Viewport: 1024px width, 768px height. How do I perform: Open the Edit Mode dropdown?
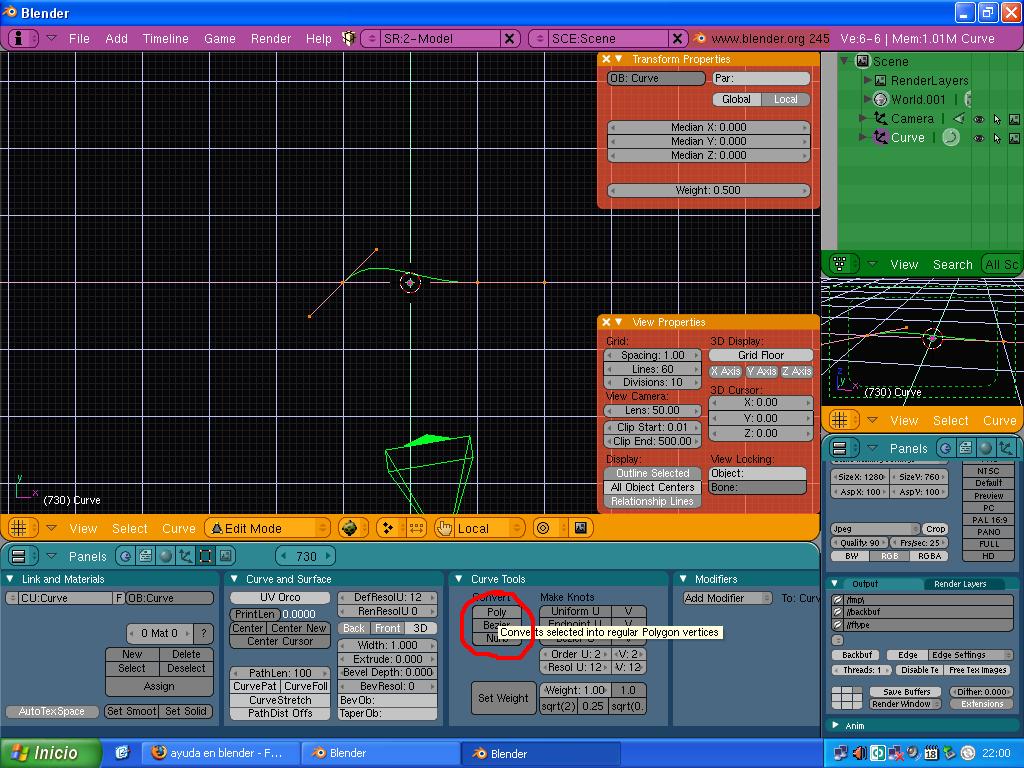click(268, 528)
